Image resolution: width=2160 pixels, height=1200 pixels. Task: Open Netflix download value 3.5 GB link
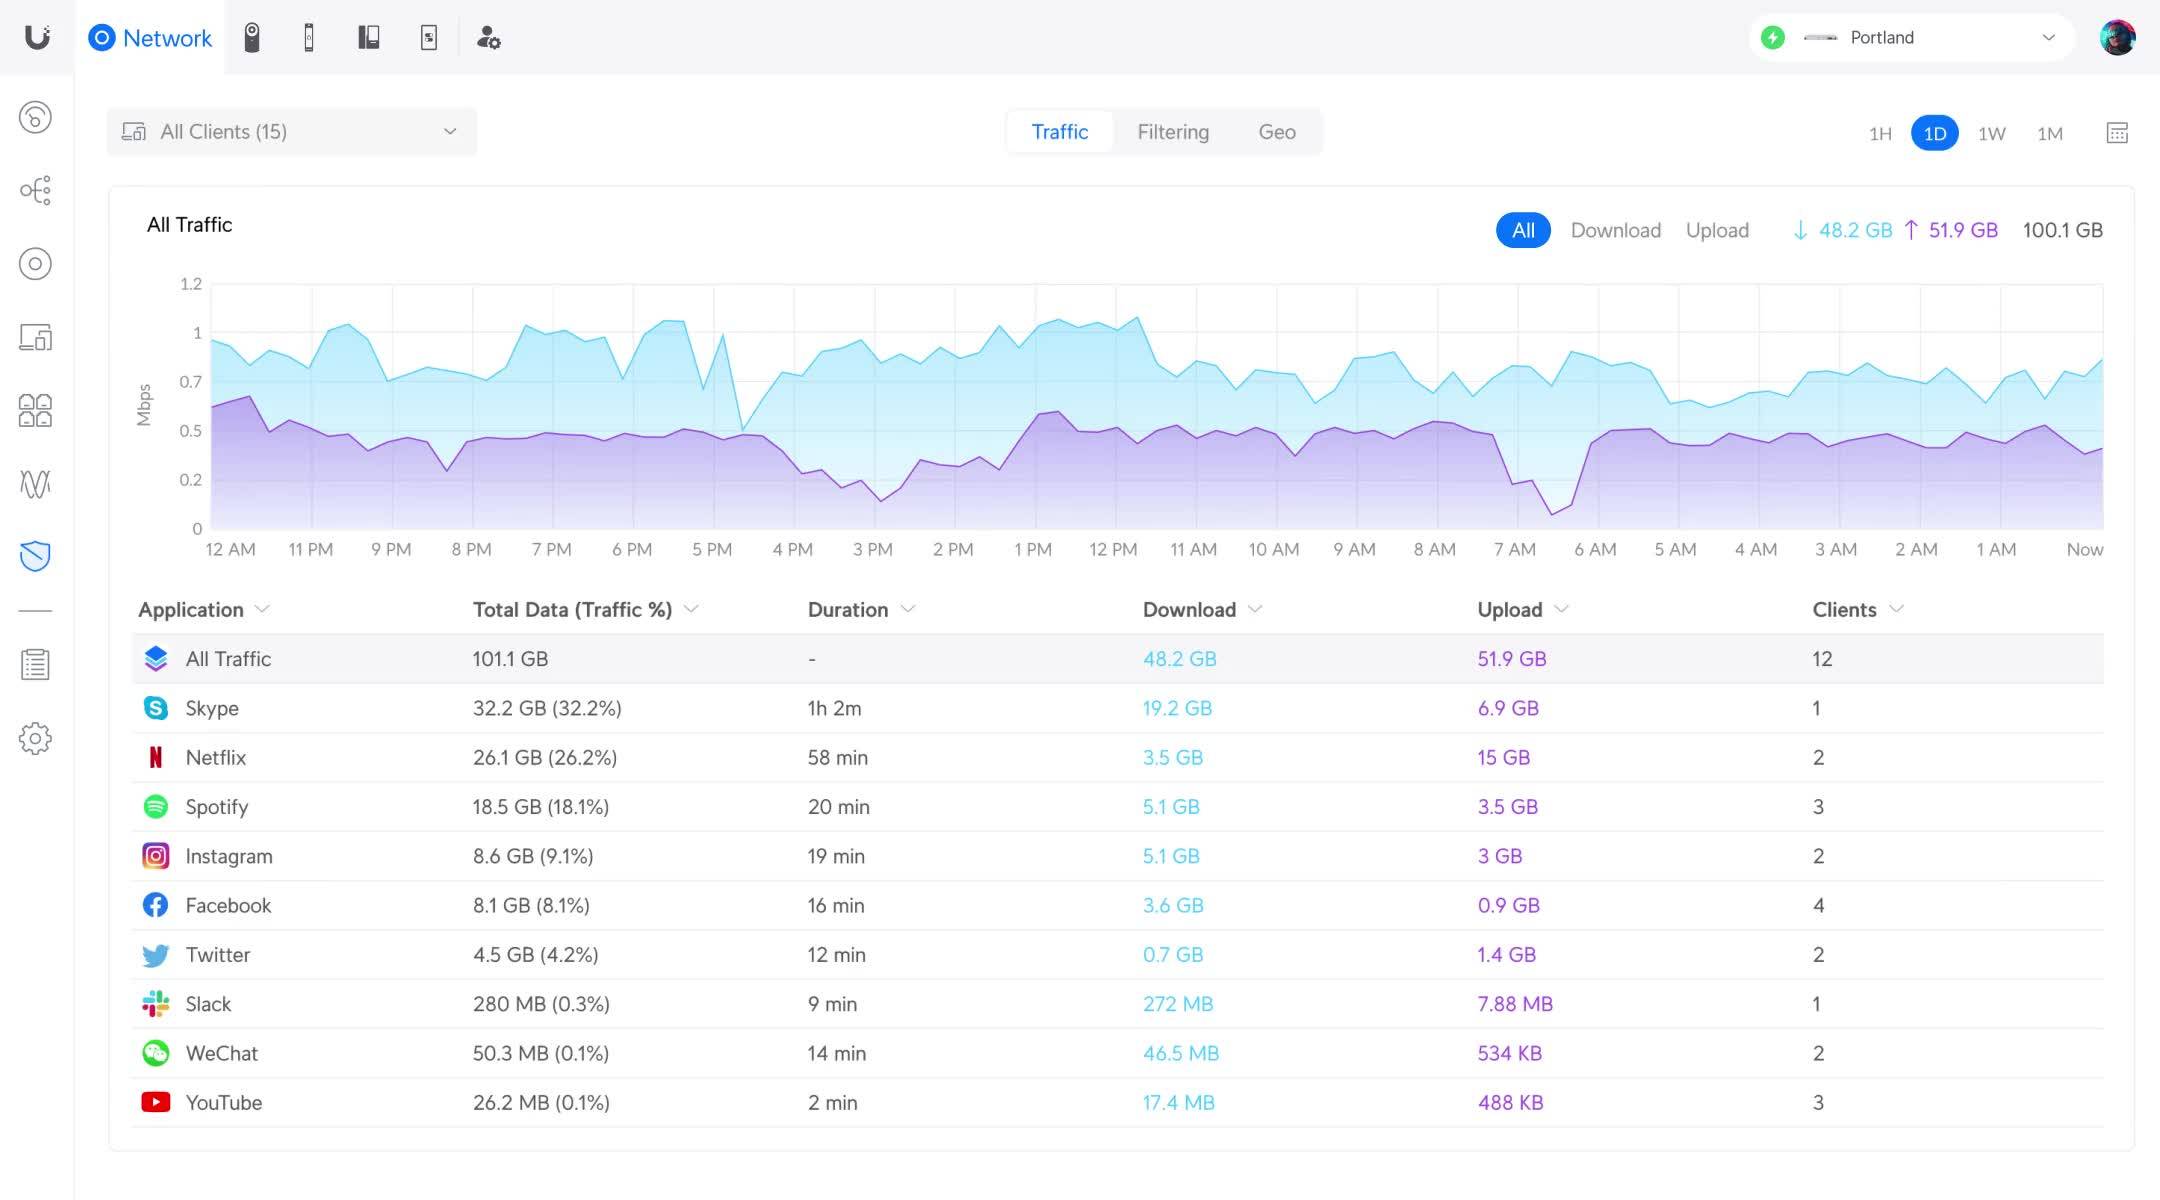(1173, 757)
